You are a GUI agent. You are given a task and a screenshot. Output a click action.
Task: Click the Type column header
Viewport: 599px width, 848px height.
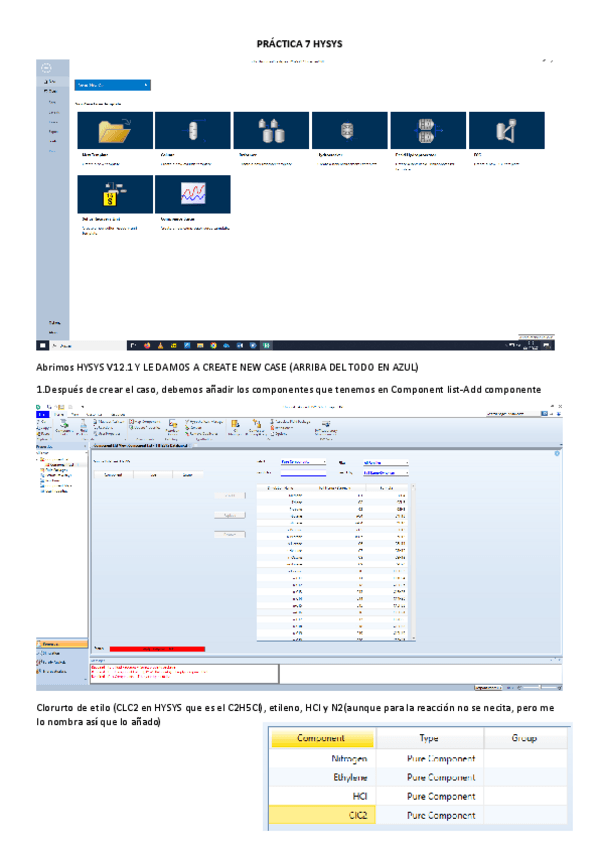(429, 738)
